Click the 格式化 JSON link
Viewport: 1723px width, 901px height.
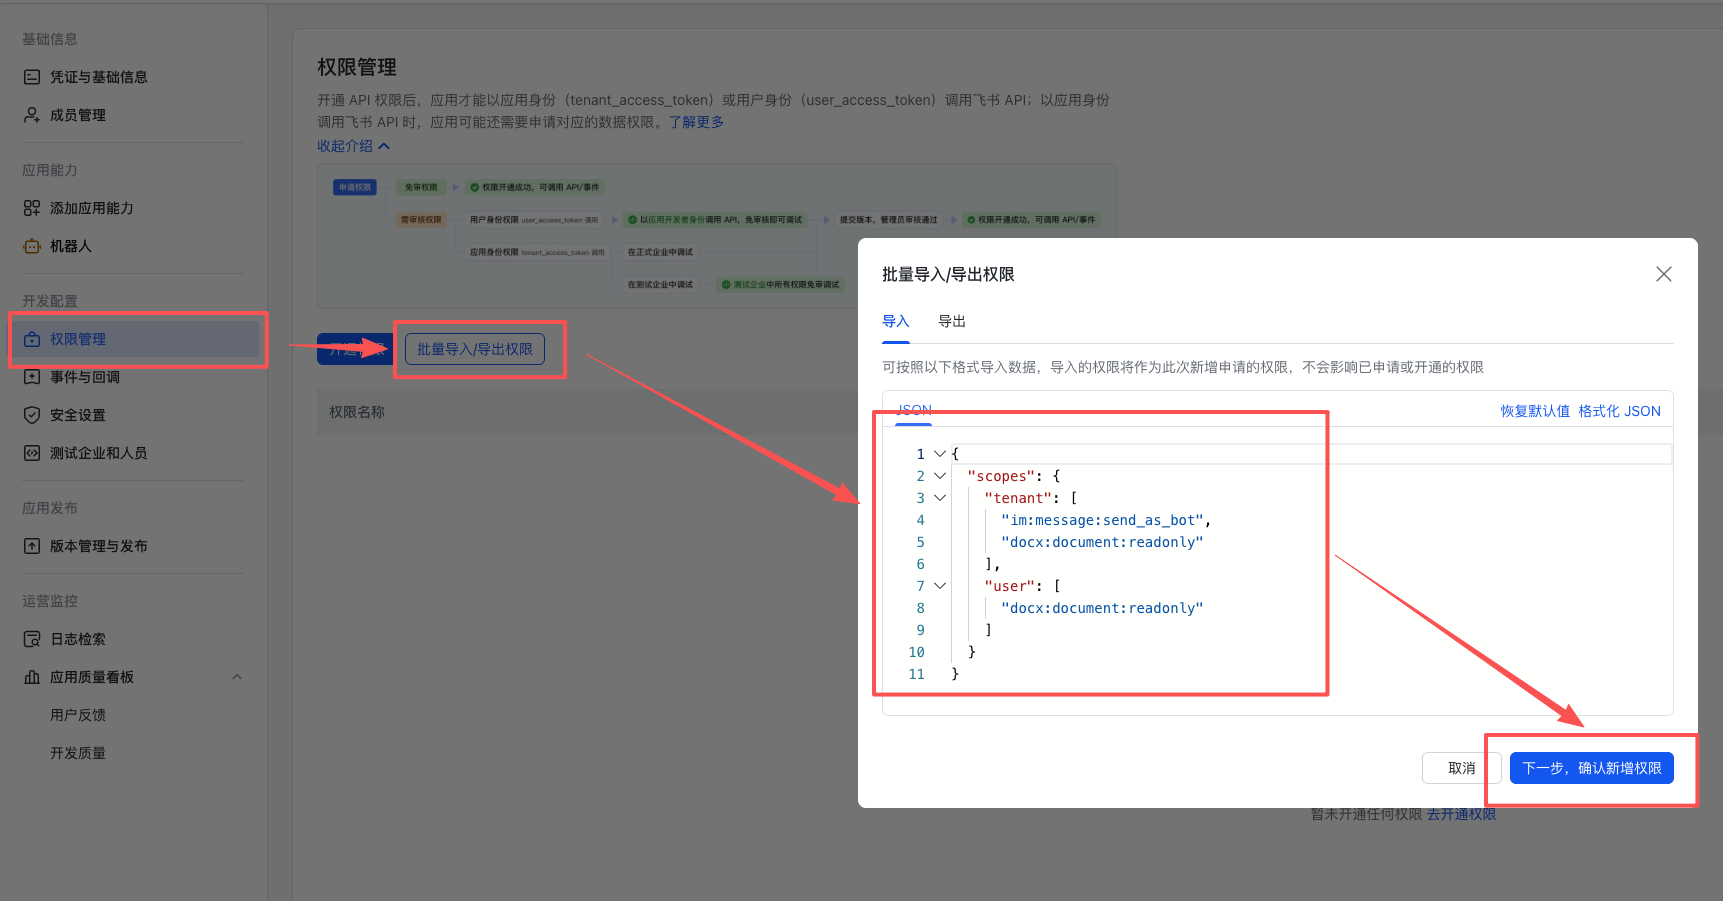[1619, 411]
